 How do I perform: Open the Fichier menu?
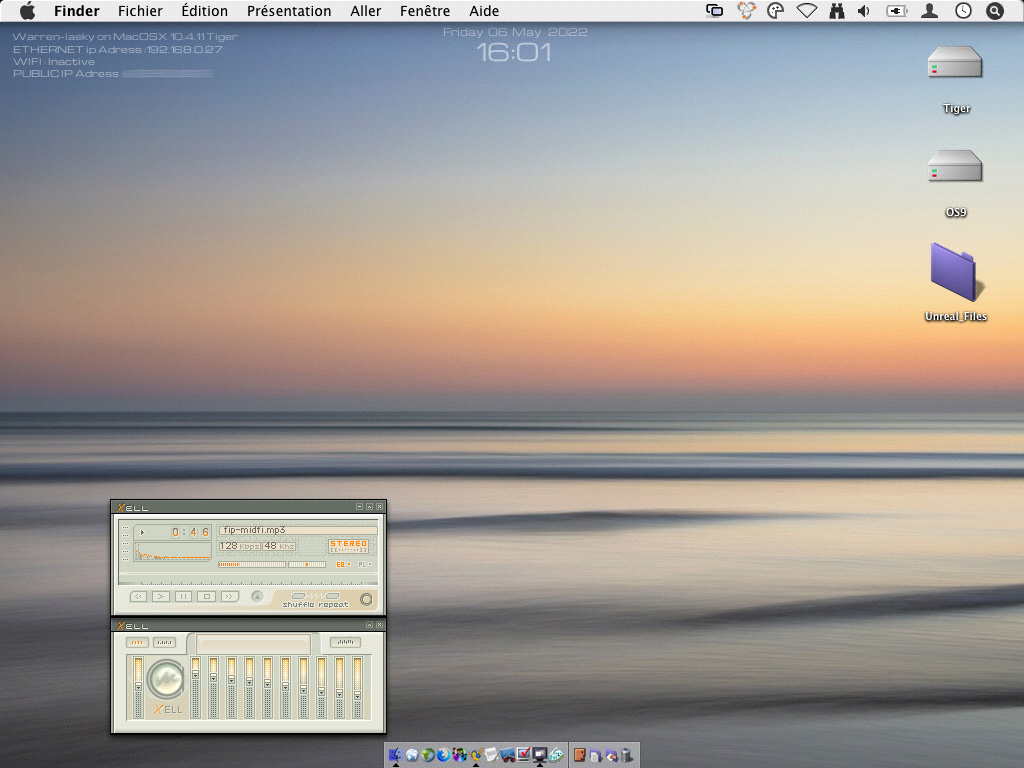140,11
